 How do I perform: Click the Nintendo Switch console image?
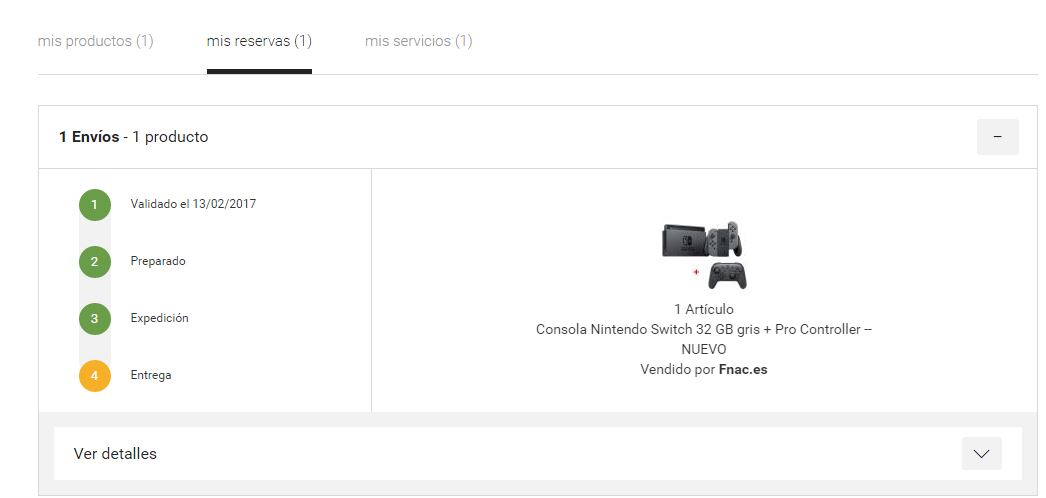pyautogui.click(x=702, y=239)
